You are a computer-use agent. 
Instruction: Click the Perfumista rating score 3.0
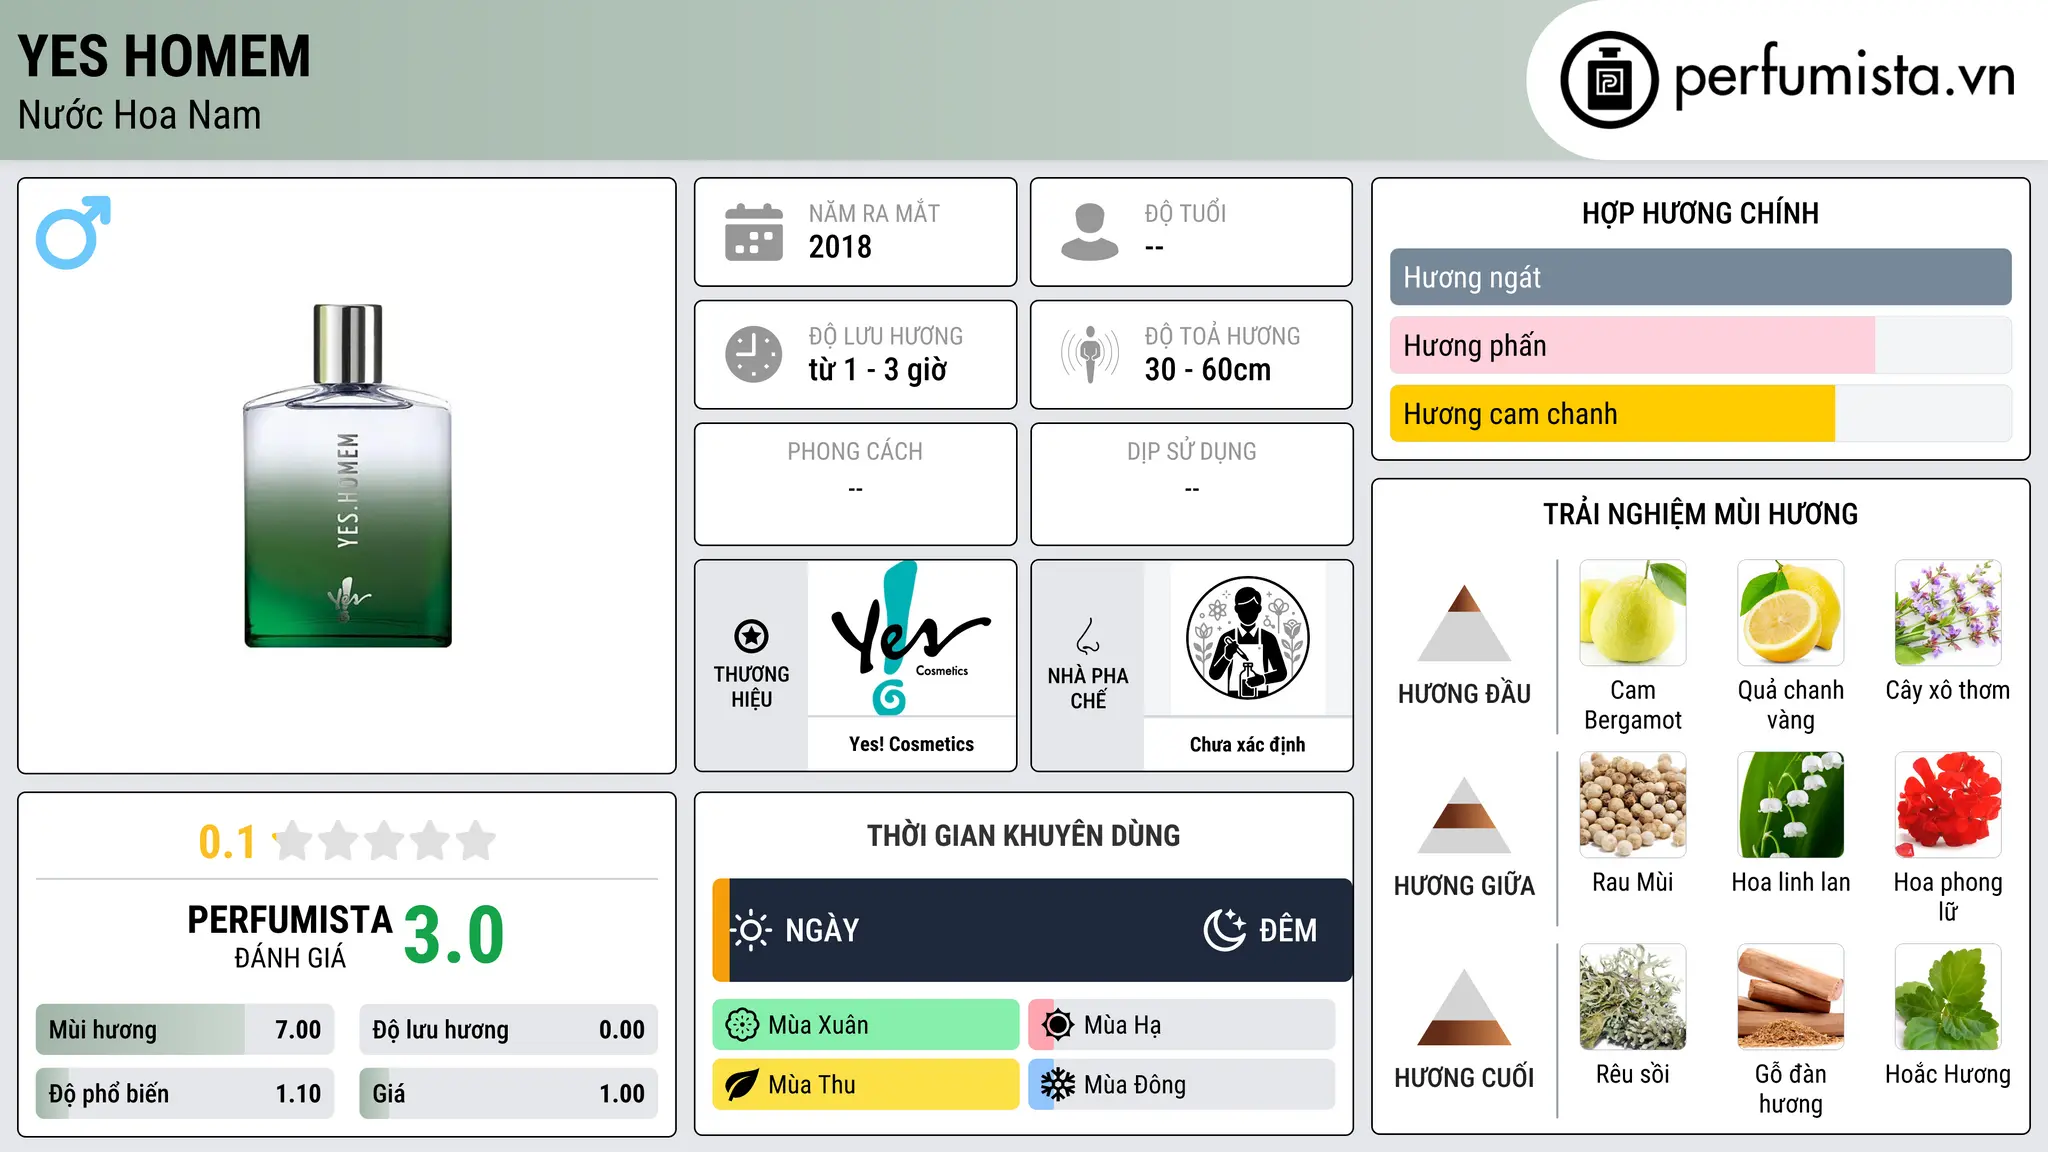click(x=454, y=935)
